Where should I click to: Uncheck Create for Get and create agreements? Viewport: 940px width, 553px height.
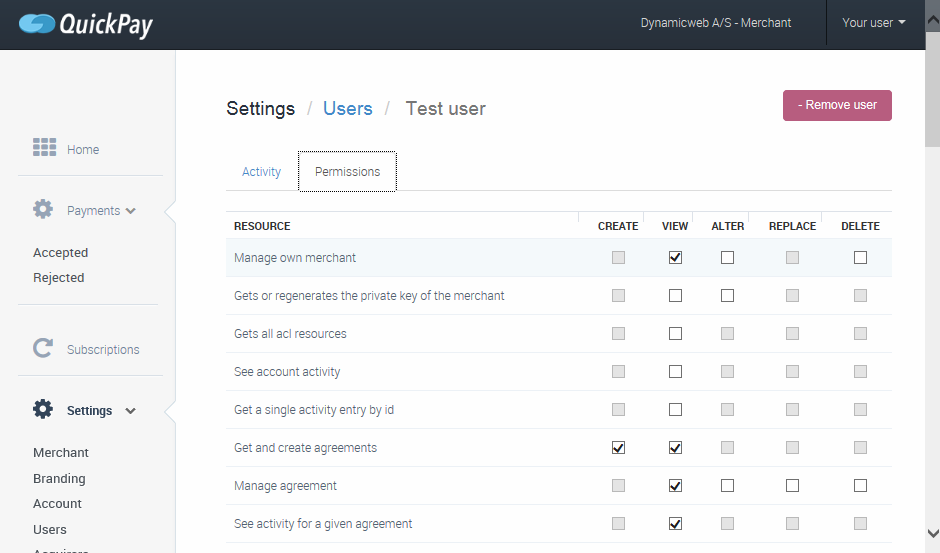pyautogui.click(x=618, y=448)
